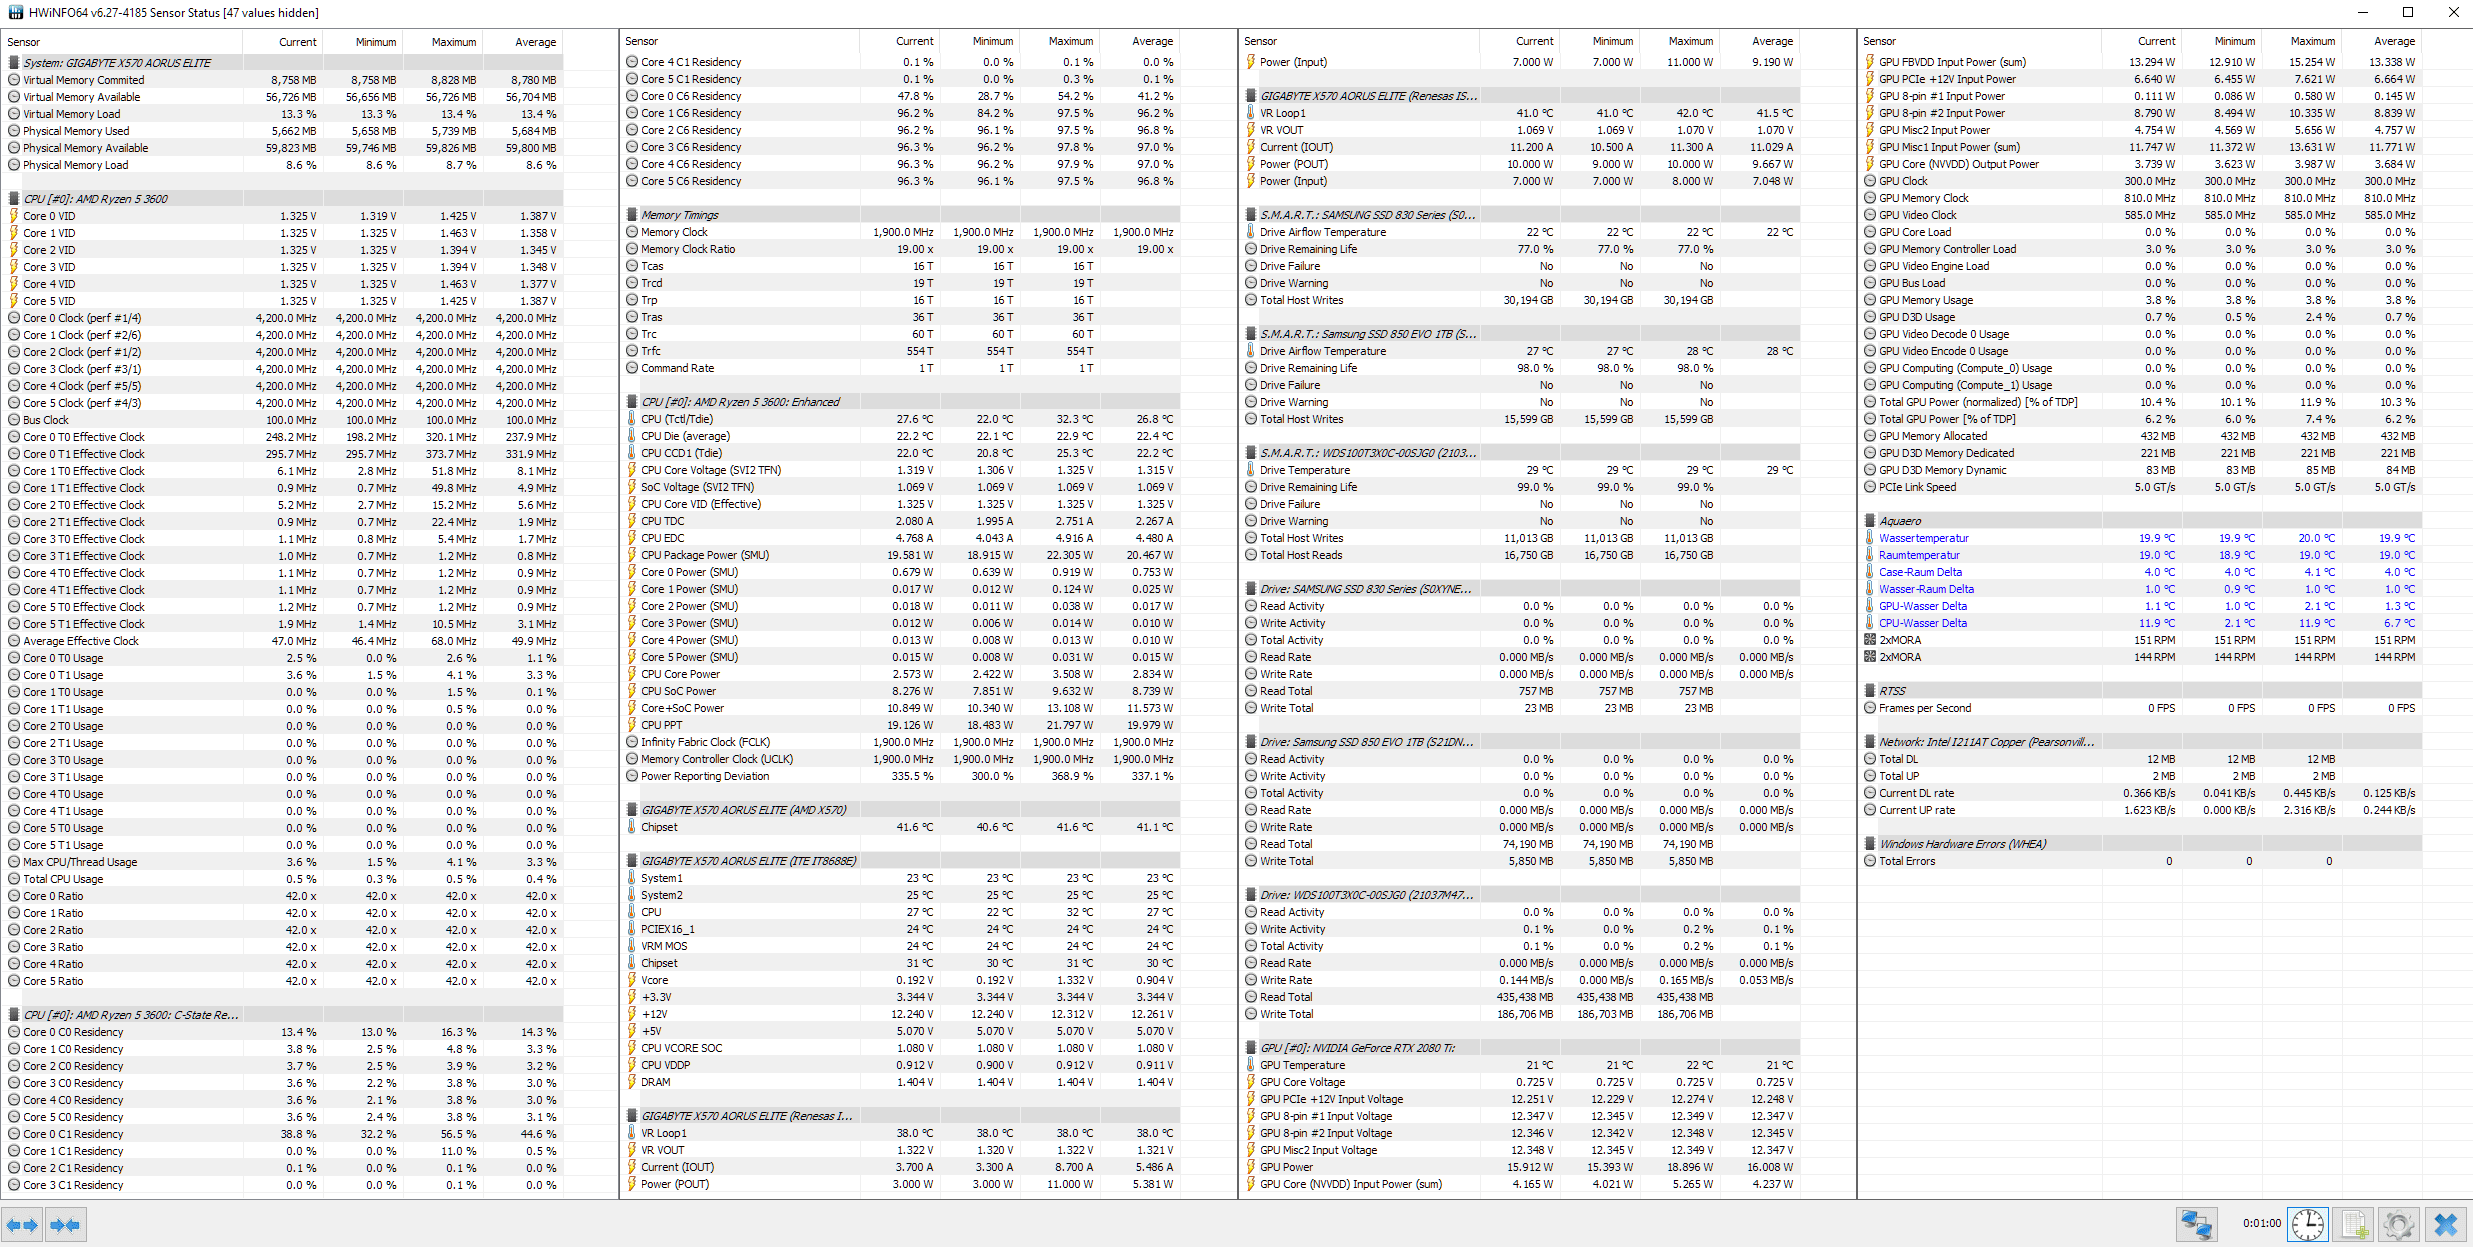Select the CPU VCORE SOC row
The image size is (2473, 1247).
coord(901,1048)
